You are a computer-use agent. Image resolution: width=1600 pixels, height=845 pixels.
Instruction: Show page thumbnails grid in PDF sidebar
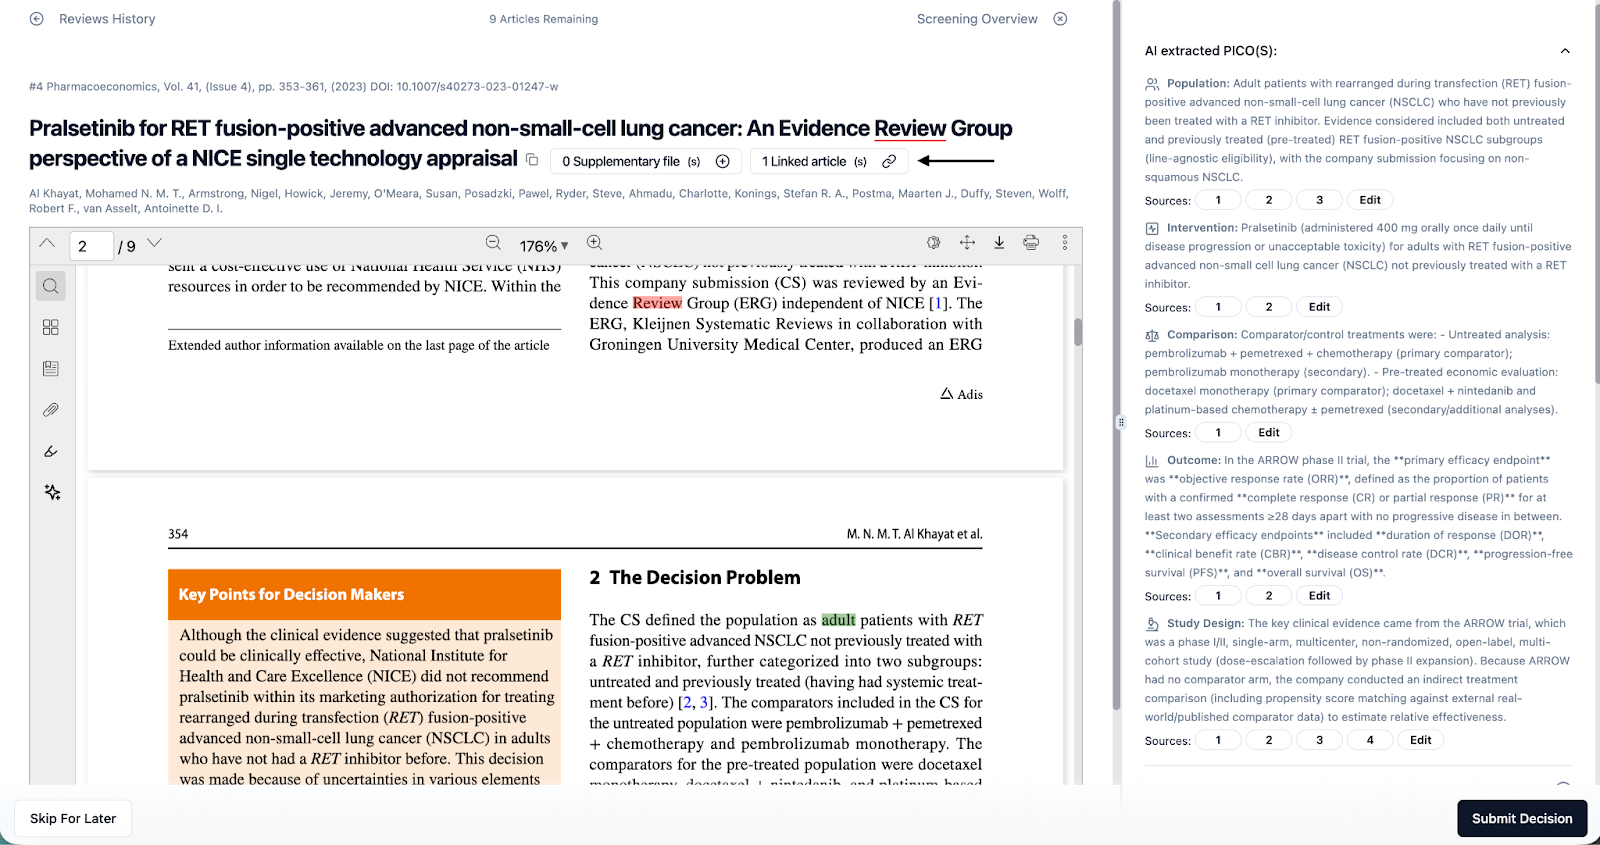[x=51, y=328]
